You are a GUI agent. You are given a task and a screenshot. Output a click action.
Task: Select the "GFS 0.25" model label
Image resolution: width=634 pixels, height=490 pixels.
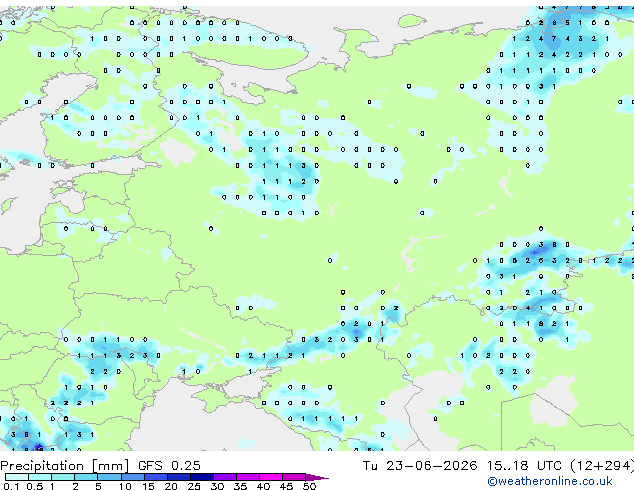click(169, 466)
